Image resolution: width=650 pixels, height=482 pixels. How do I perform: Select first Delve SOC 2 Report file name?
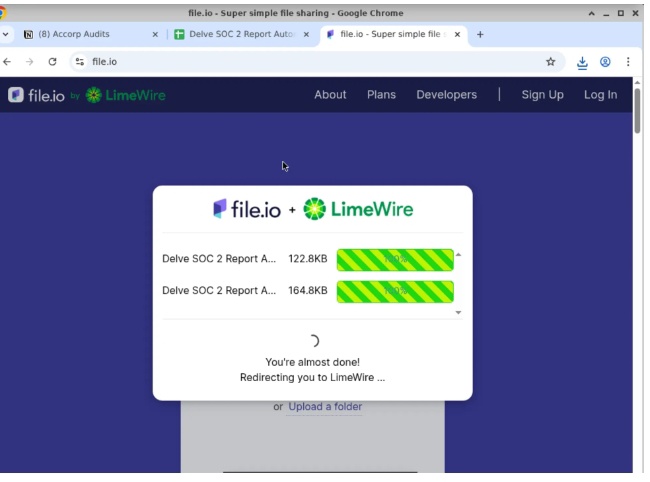coord(219,259)
